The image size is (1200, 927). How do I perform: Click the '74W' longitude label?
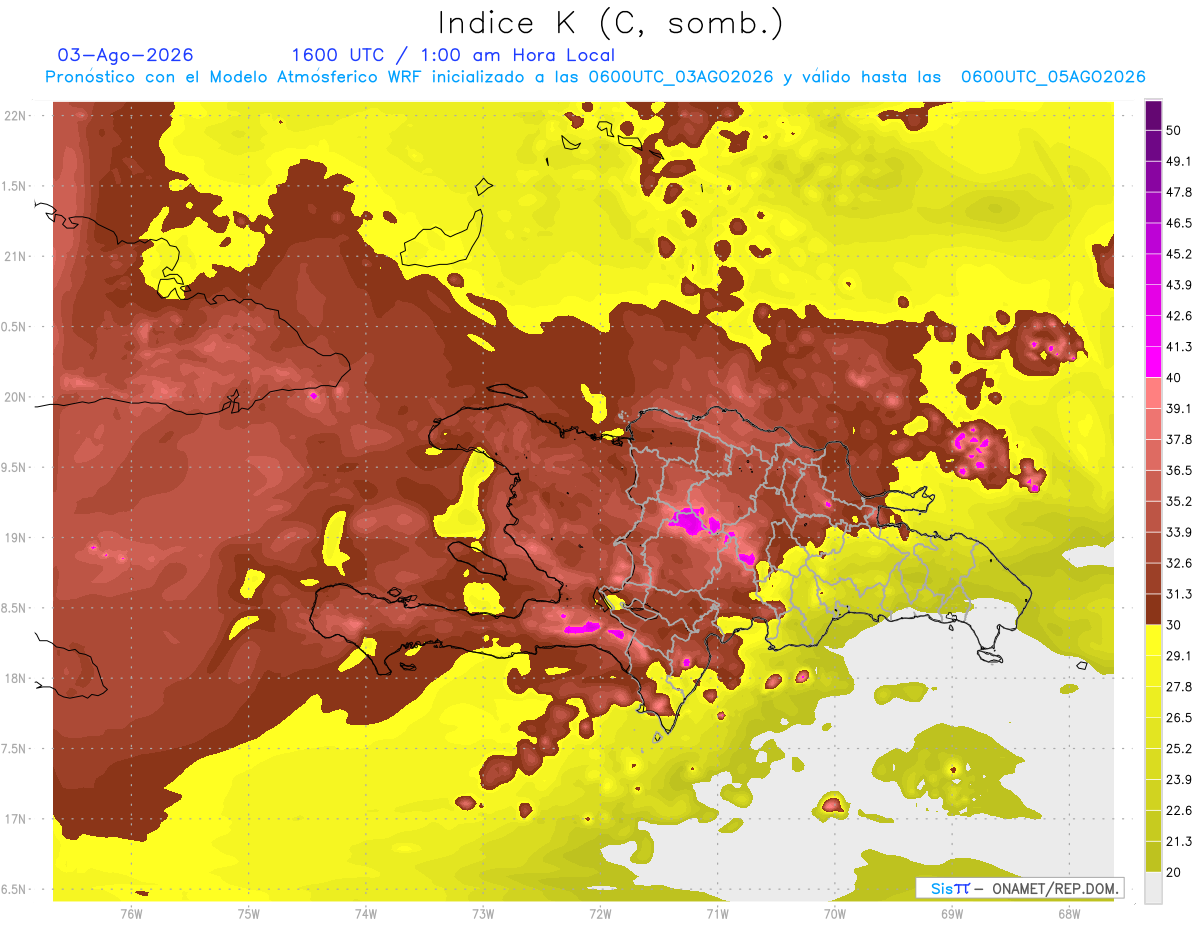tap(366, 914)
